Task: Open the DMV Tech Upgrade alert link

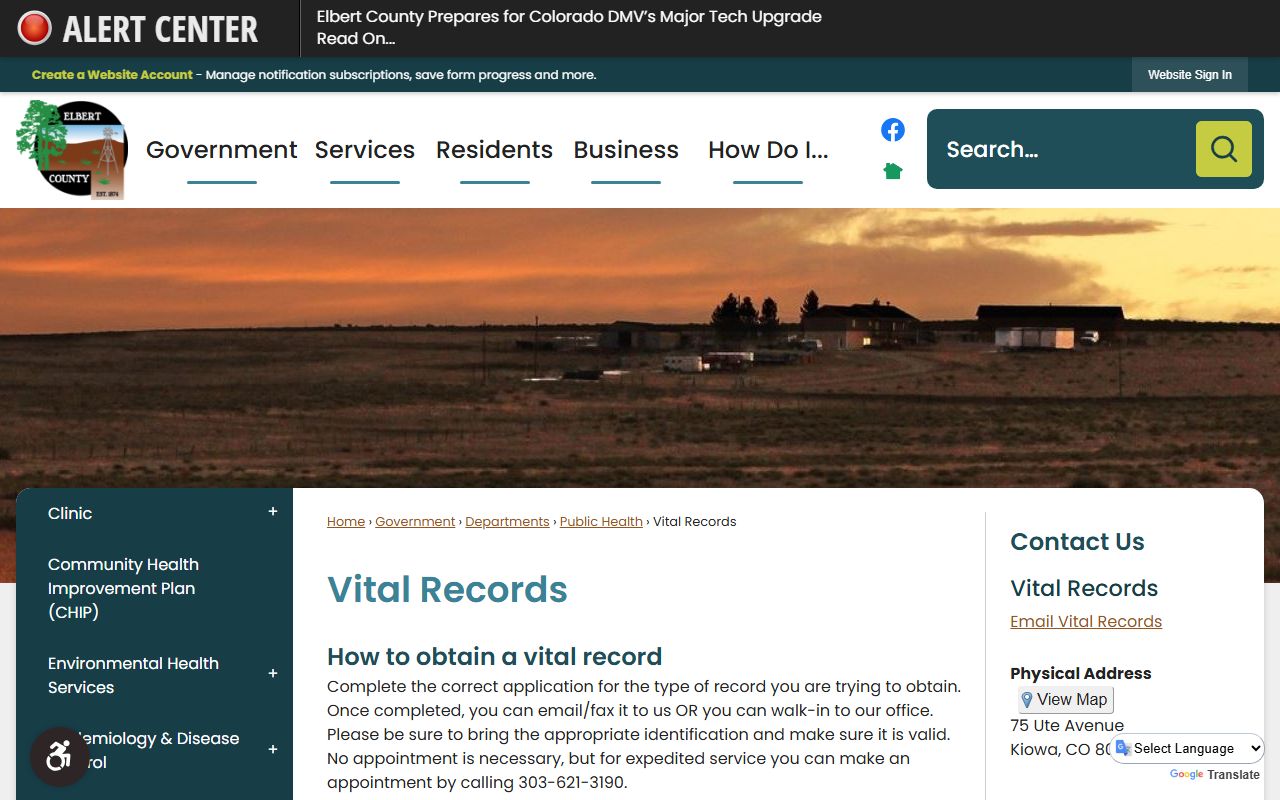Action: pyautogui.click(x=569, y=28)
